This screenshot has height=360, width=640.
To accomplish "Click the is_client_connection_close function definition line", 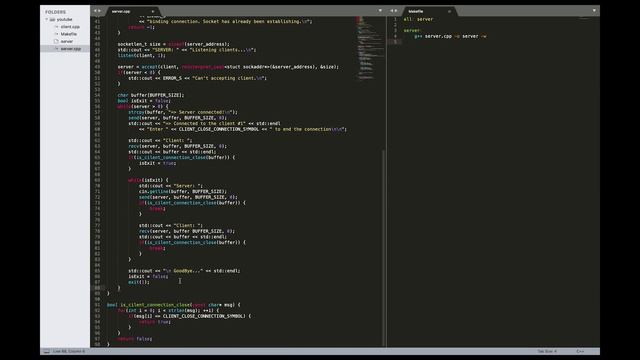I will (173, 305).
